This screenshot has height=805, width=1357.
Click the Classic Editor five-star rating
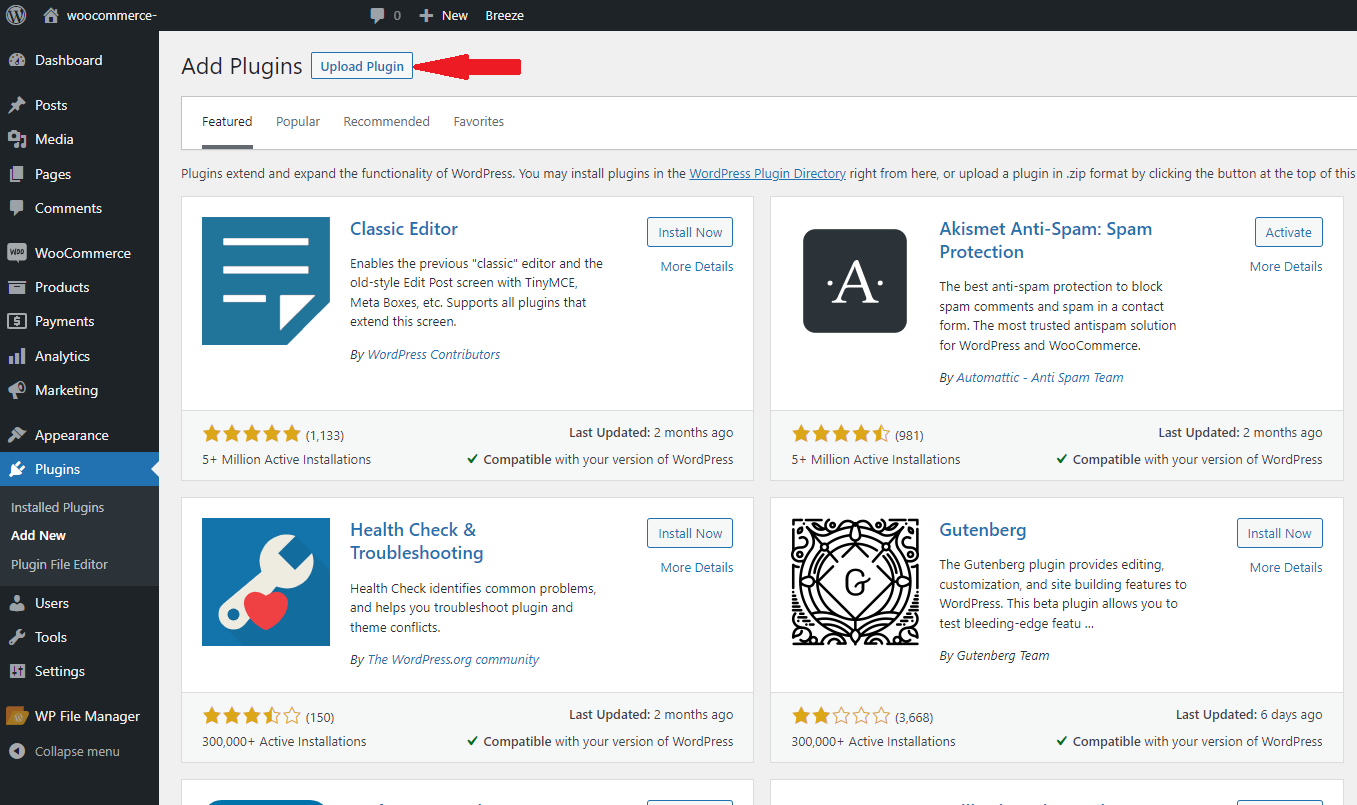(x=251, y=434)
